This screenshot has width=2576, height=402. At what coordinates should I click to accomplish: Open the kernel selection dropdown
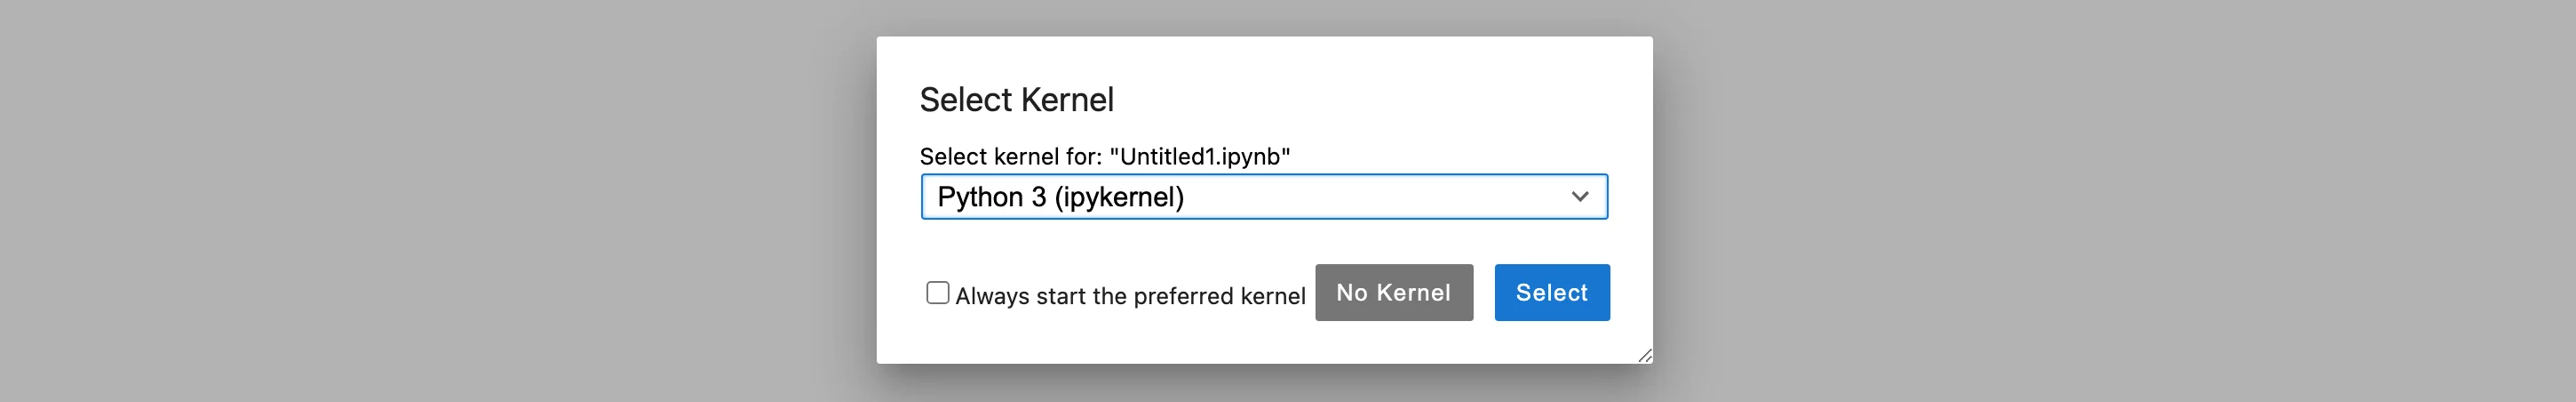tap(1263, 197)
